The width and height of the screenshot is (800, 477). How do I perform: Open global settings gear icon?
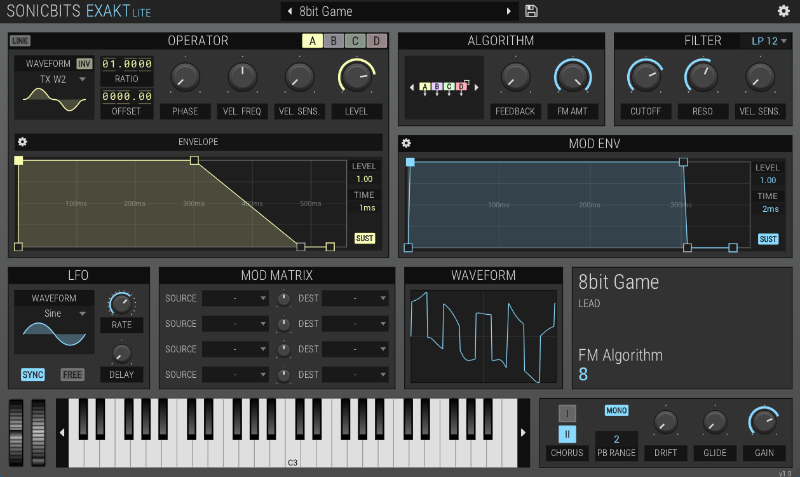(783, 11)
